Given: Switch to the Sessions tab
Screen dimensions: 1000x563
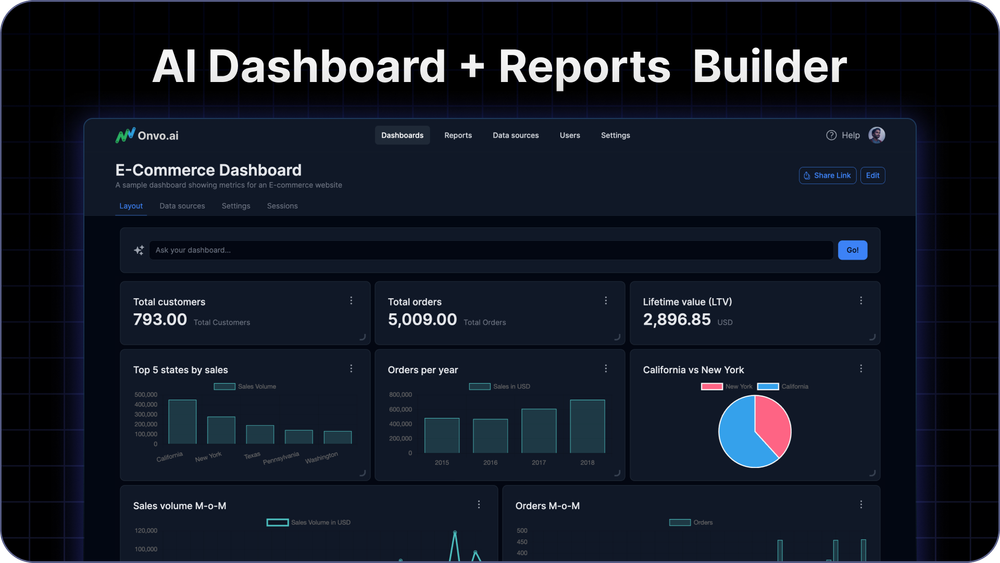Looking at the screenshot, I should pyautogui.click(x=282, y=206).
